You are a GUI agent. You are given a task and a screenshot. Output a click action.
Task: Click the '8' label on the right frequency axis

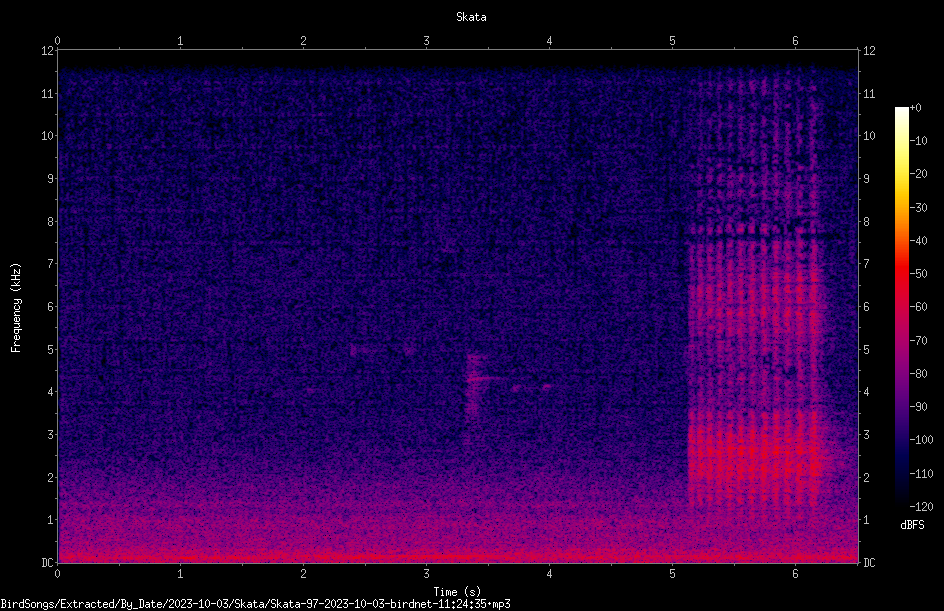pos(866,222)
